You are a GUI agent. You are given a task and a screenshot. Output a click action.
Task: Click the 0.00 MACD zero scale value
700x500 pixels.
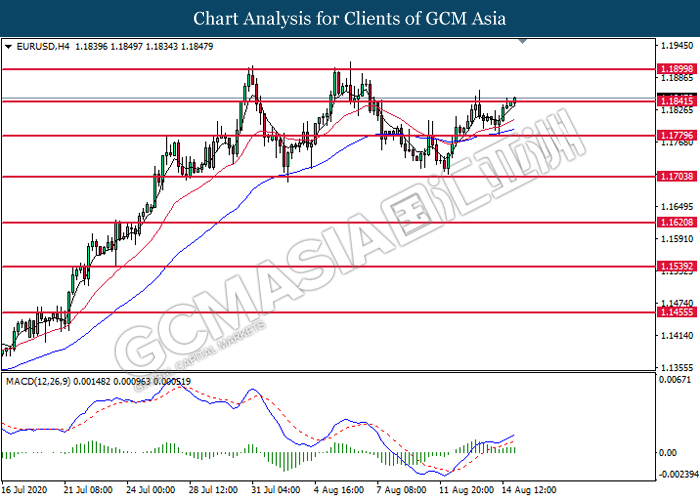[x=668, y=453]
